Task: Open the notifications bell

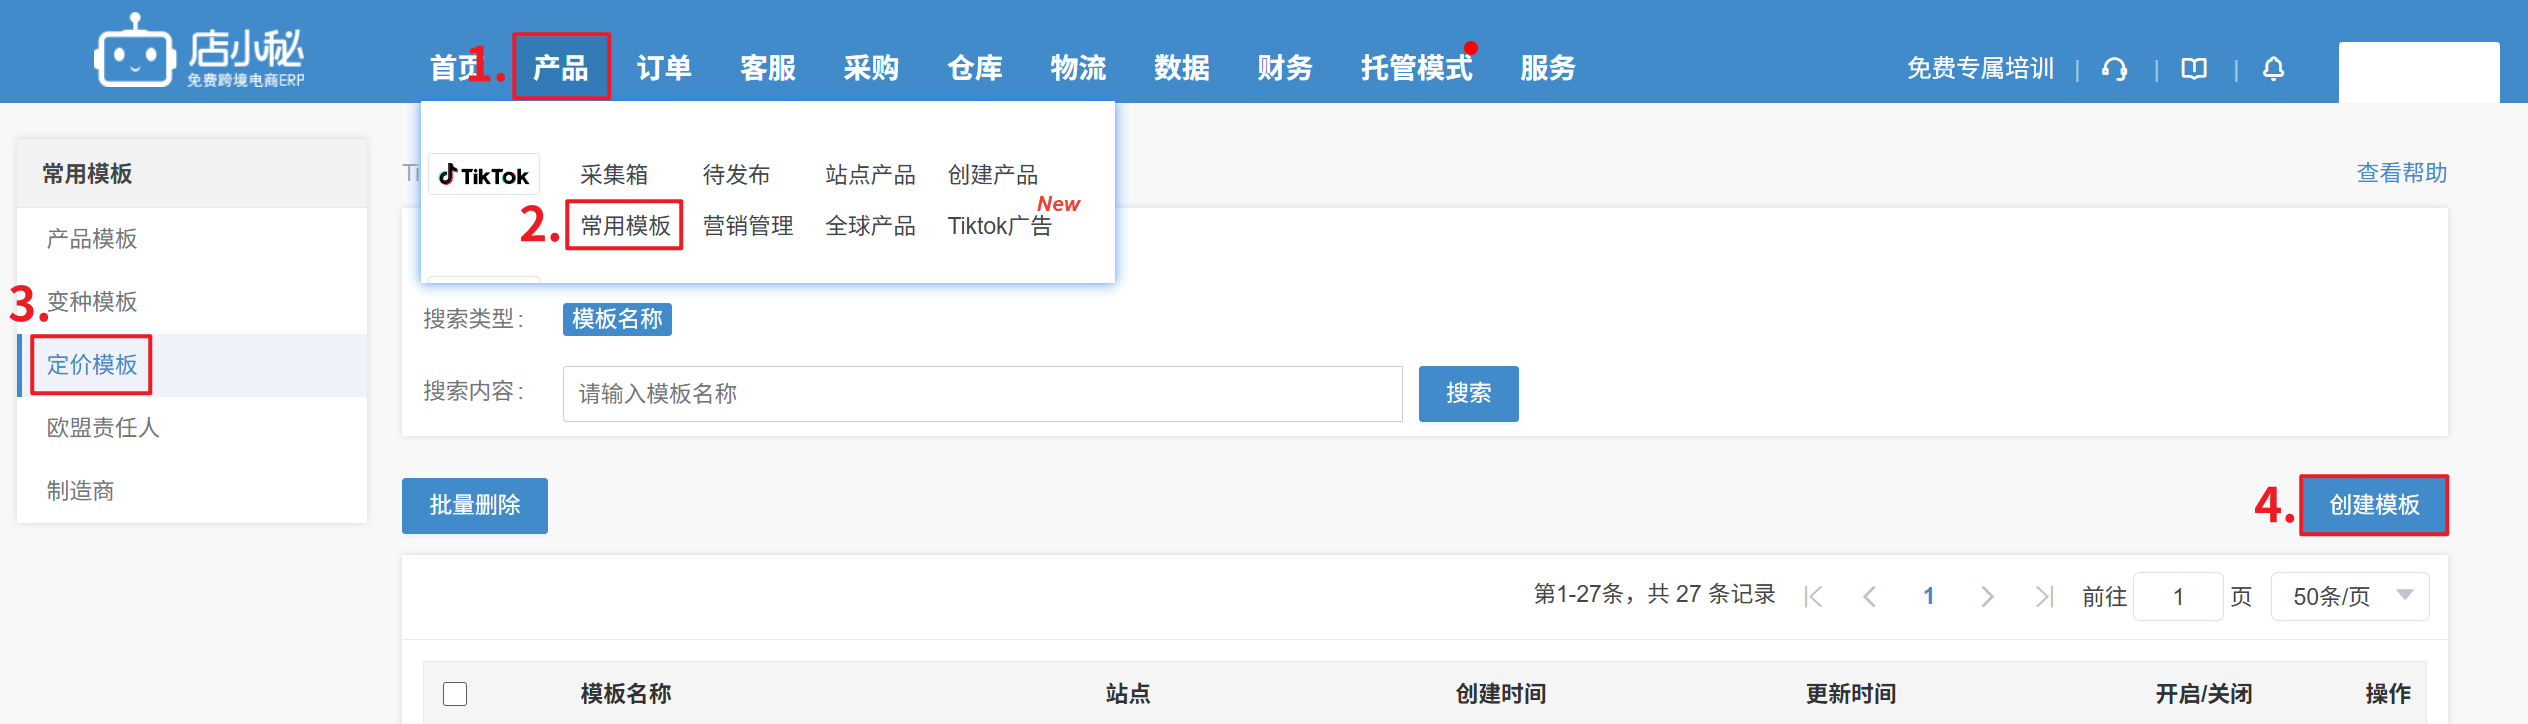Action: [x=2273, y=68]
